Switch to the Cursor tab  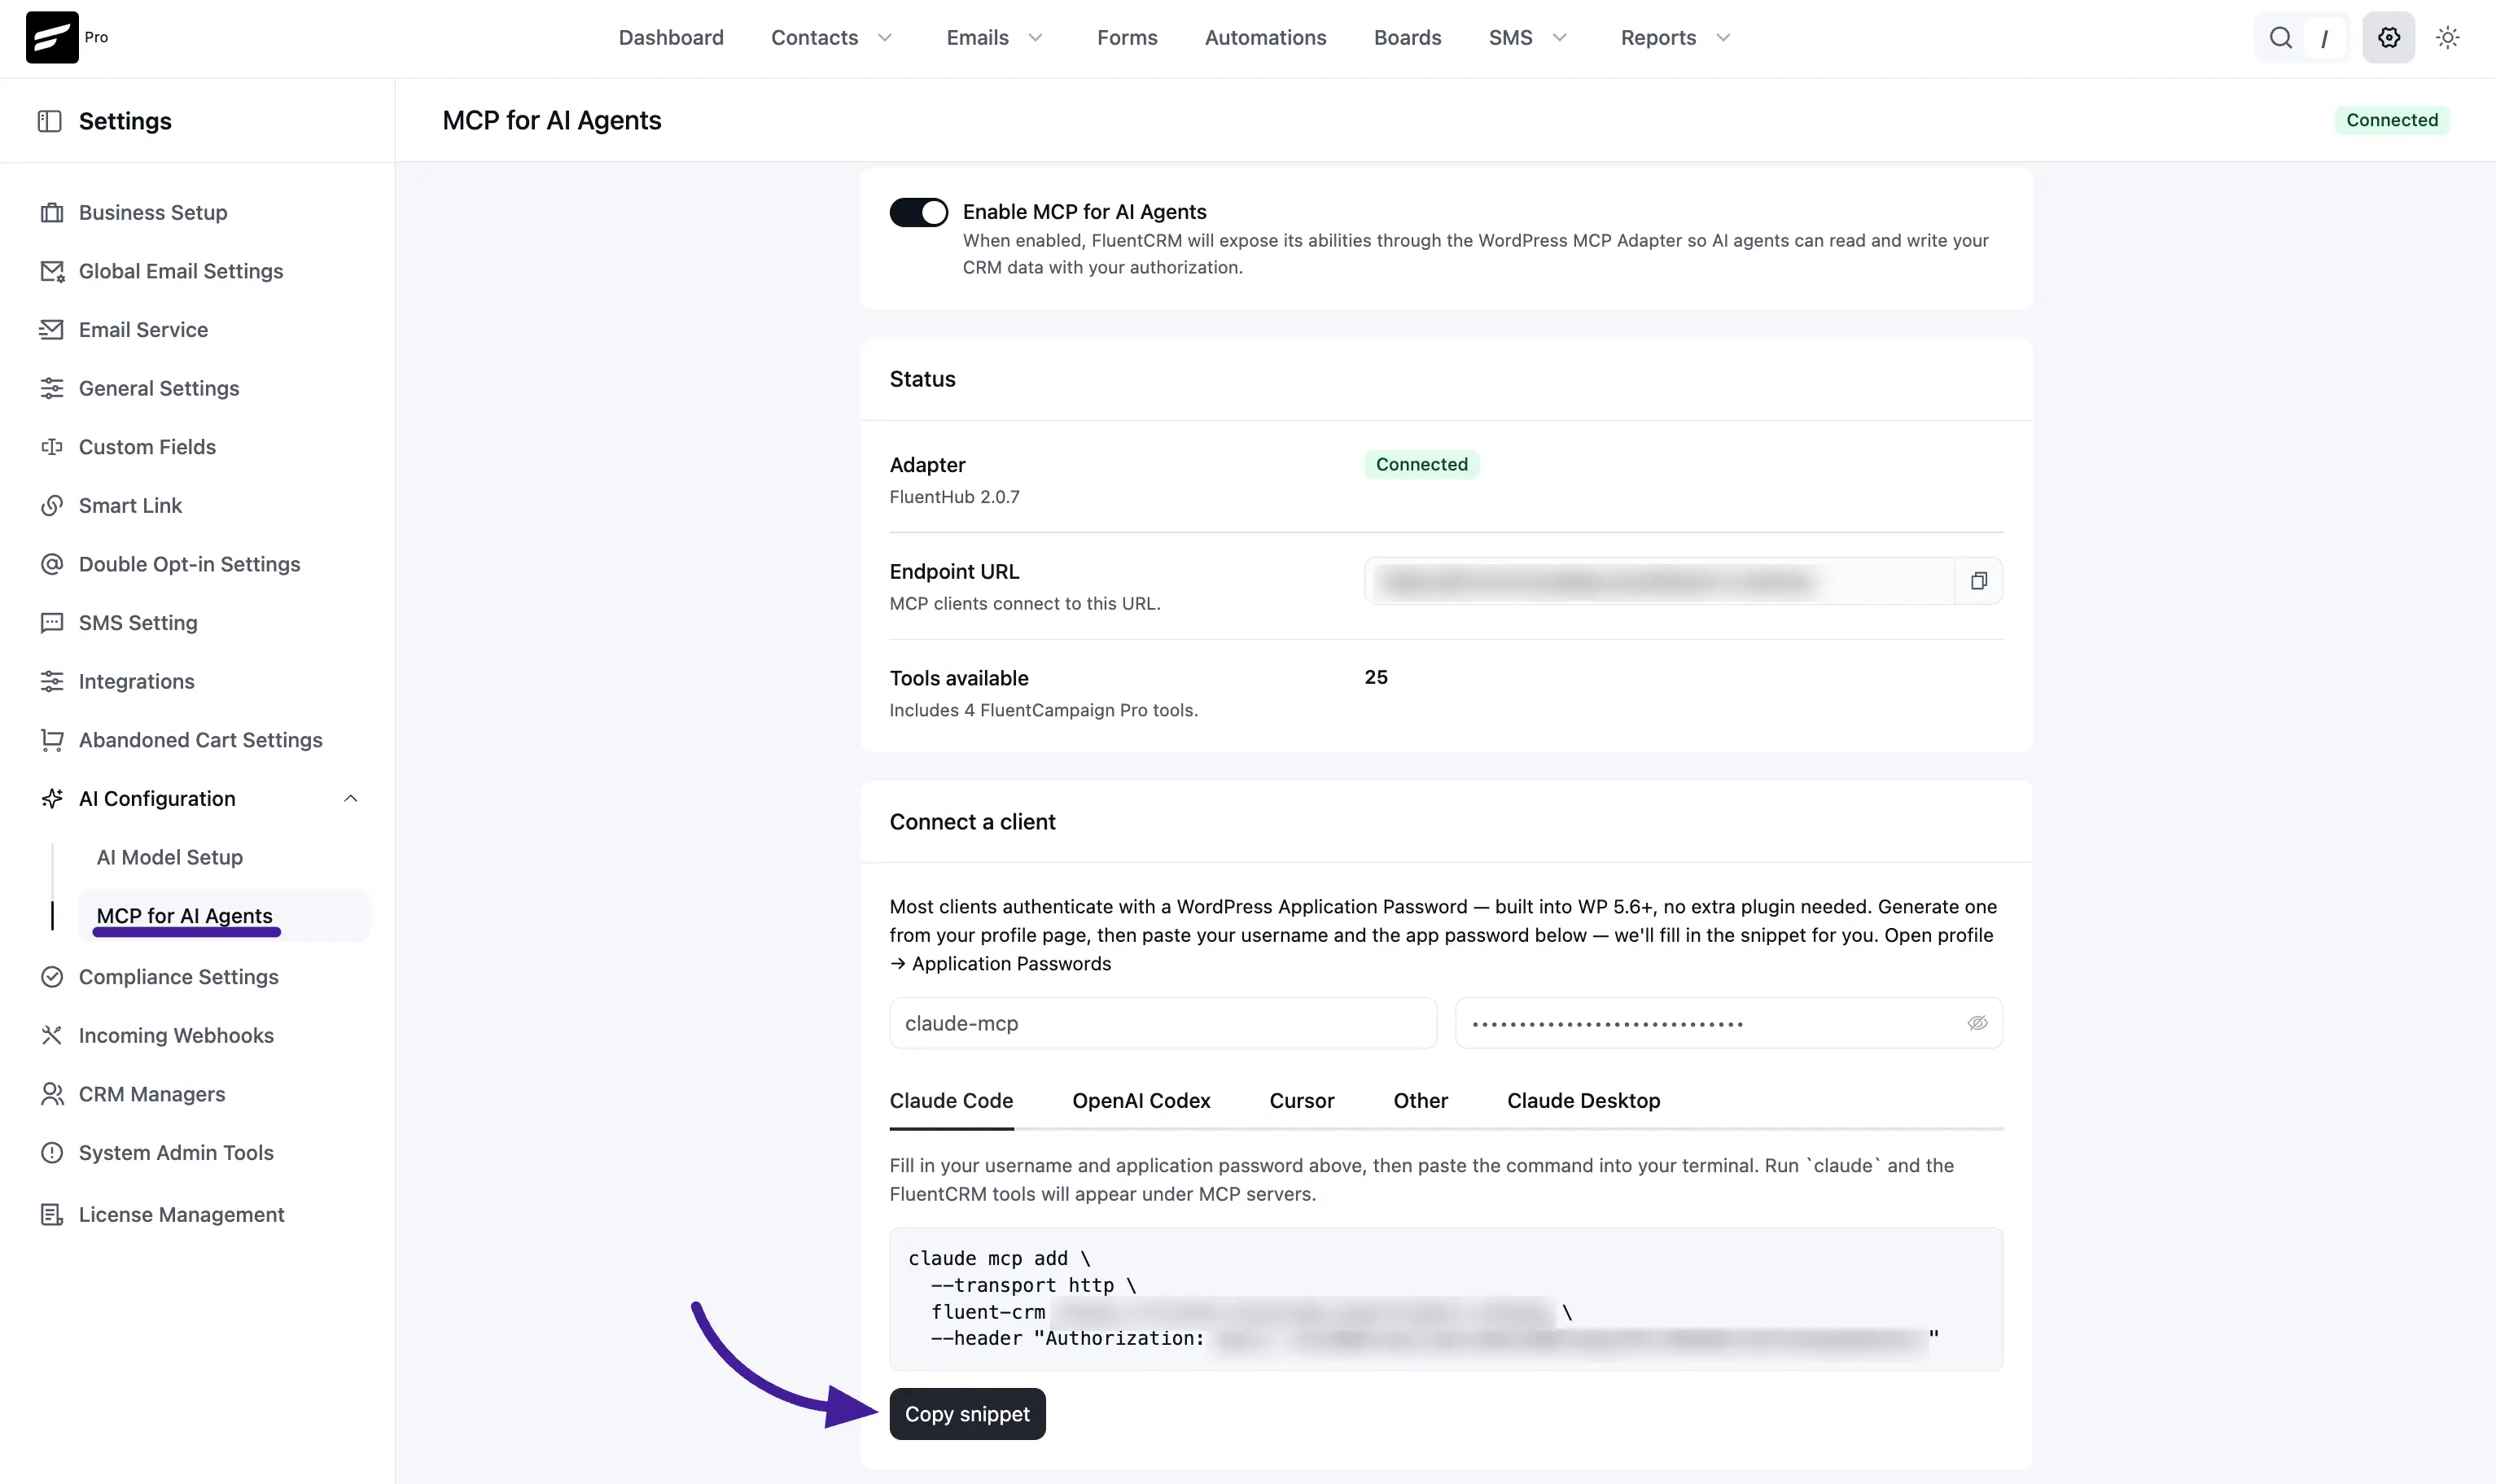[x=1301, y=1101]
